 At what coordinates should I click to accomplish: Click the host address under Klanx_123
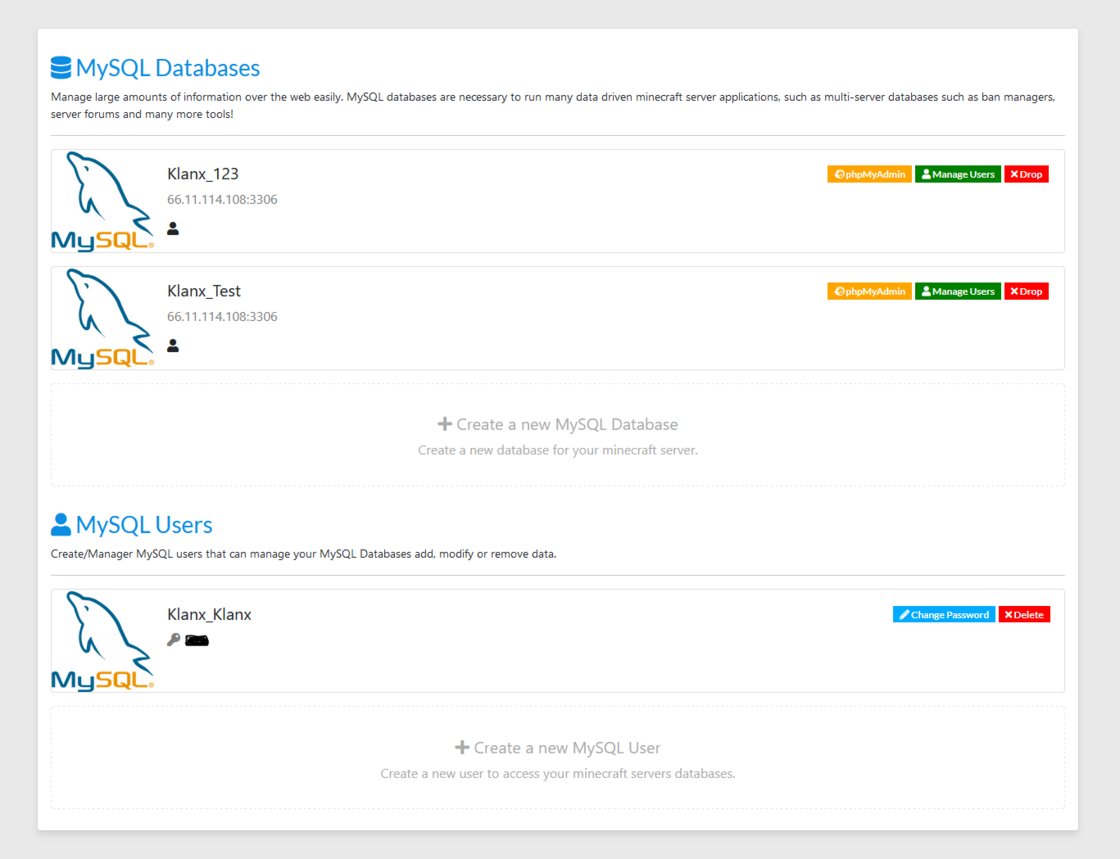click(222, 200)
